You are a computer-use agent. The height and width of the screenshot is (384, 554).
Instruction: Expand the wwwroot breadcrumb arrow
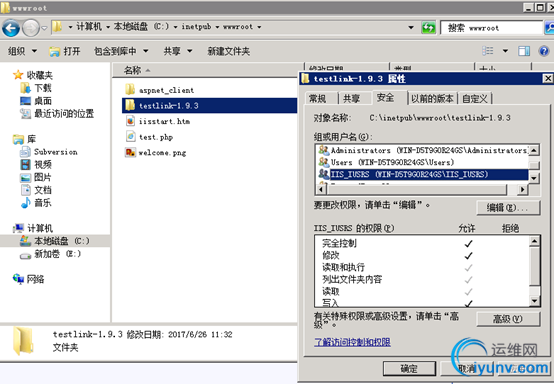(259, 27)
